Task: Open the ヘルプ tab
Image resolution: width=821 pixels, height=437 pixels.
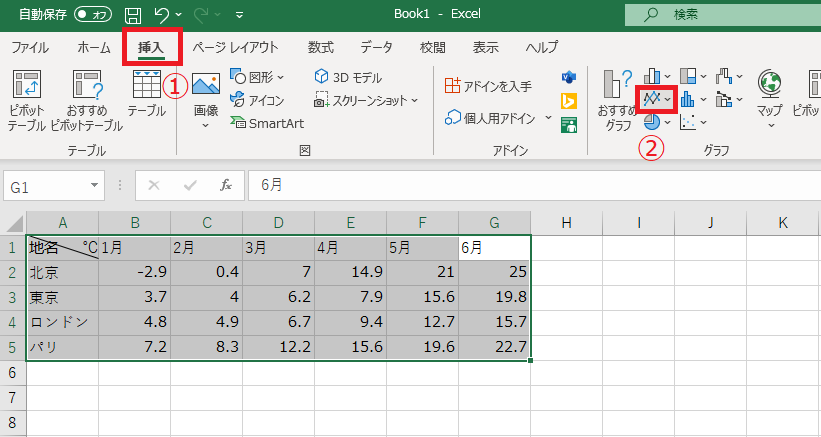Action: tap(542, 47)
